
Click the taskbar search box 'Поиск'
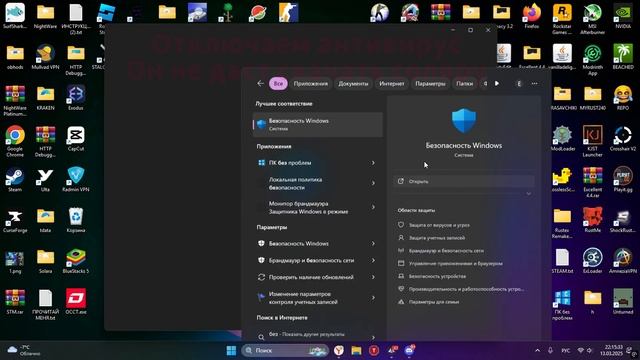click(x=285, y=350)
